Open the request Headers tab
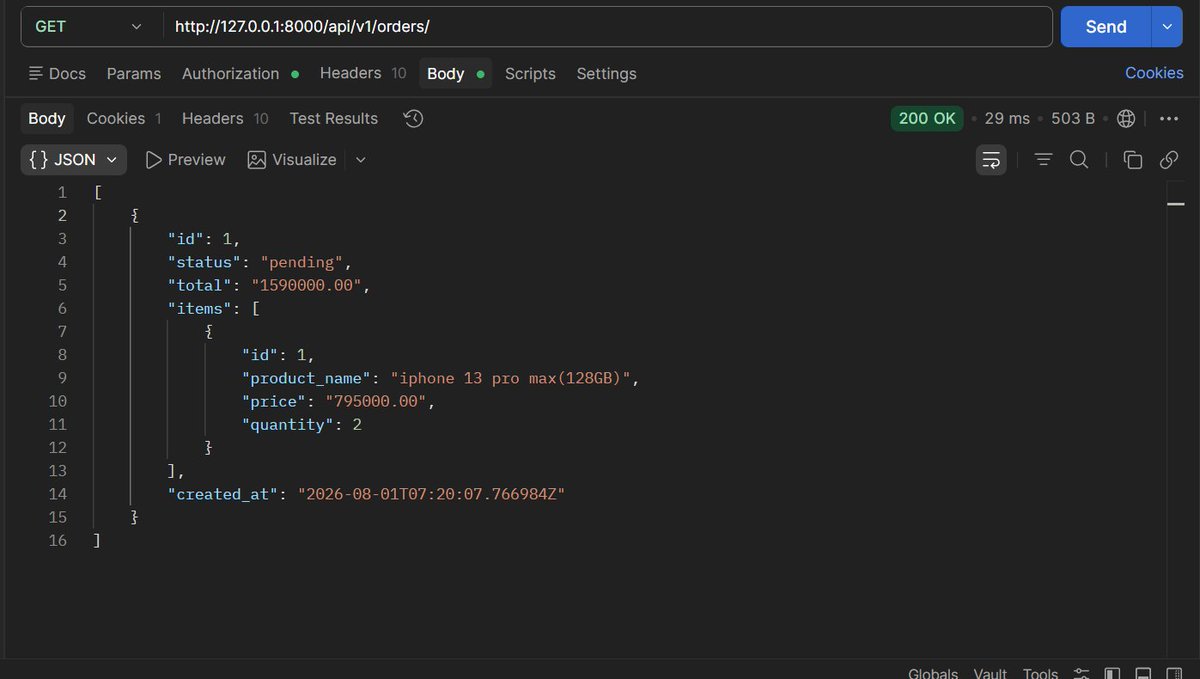The height and width of the screenshot is (679, 1200). coord(363,73)
